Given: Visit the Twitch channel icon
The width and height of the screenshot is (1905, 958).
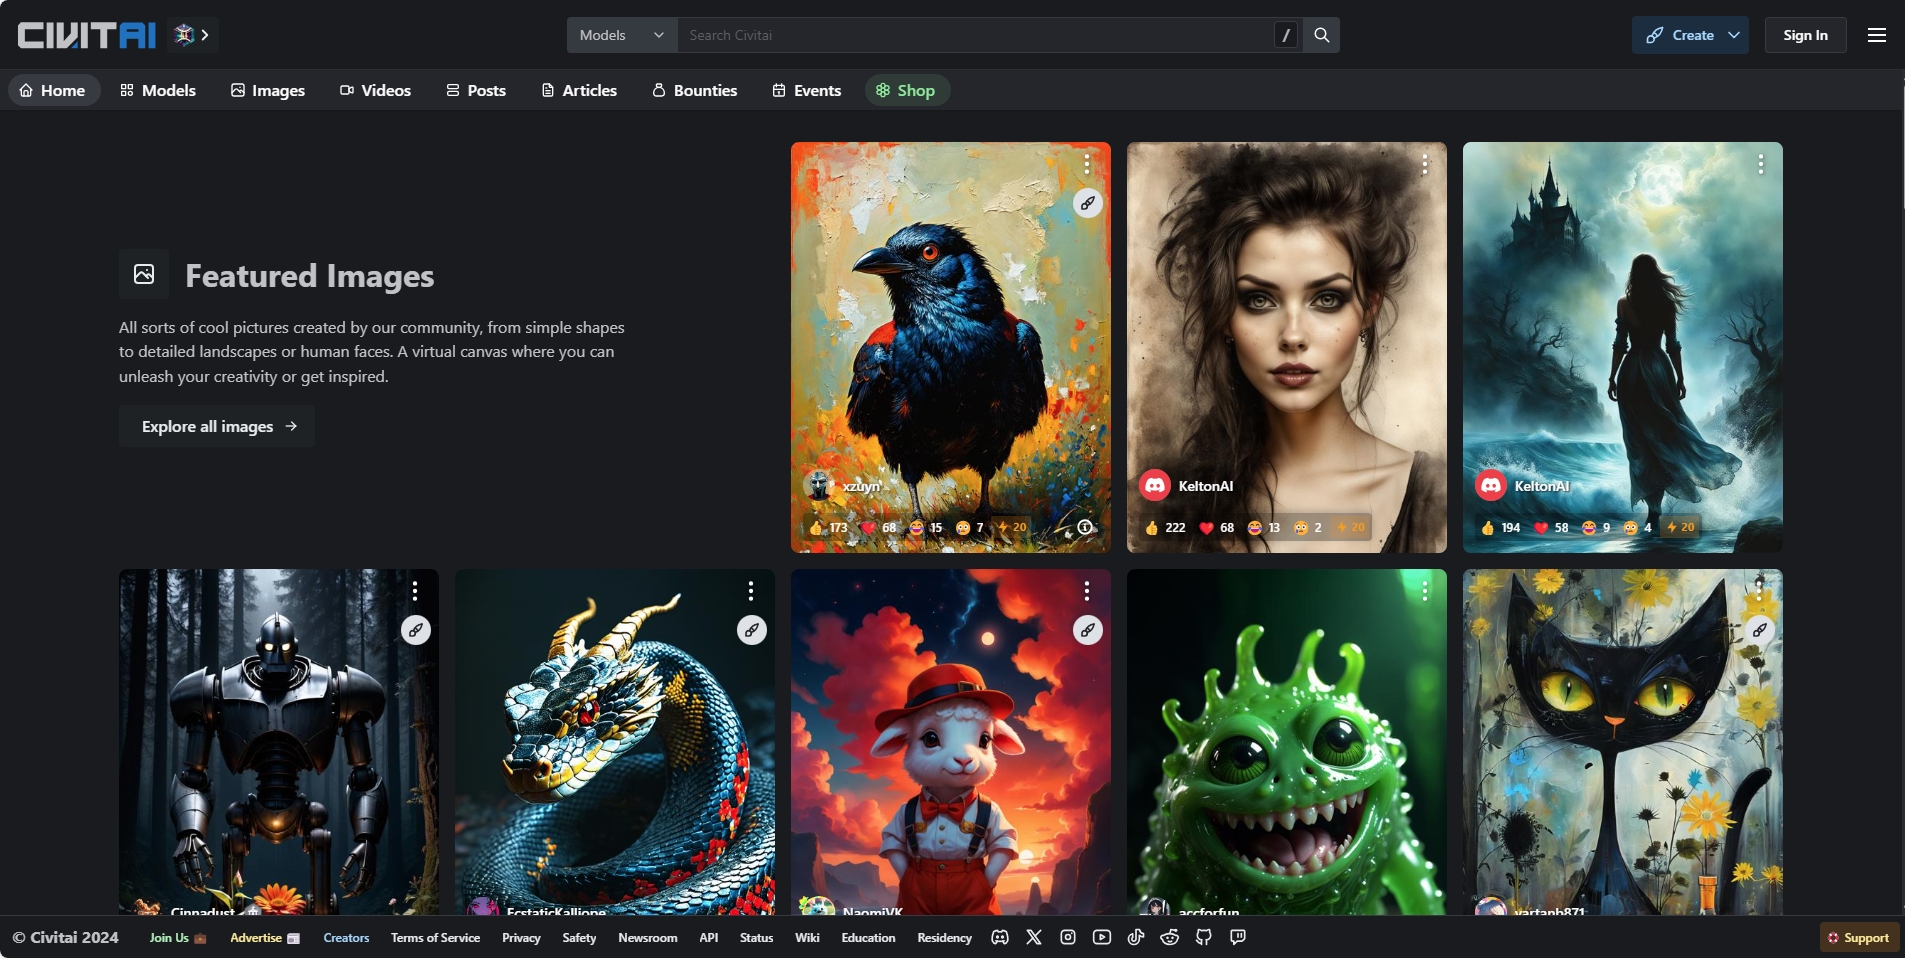Looking at the screenshot, I should point(1237,937).
